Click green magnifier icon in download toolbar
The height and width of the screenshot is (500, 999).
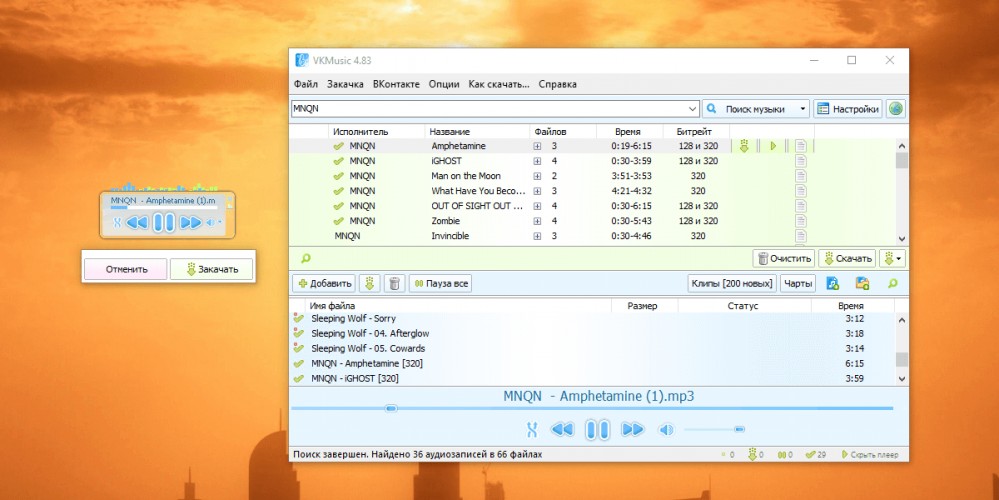click(x=893, y=283)
